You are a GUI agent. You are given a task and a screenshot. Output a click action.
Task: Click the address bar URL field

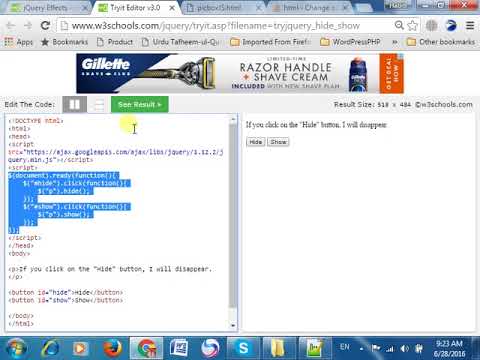click(227, 26)
